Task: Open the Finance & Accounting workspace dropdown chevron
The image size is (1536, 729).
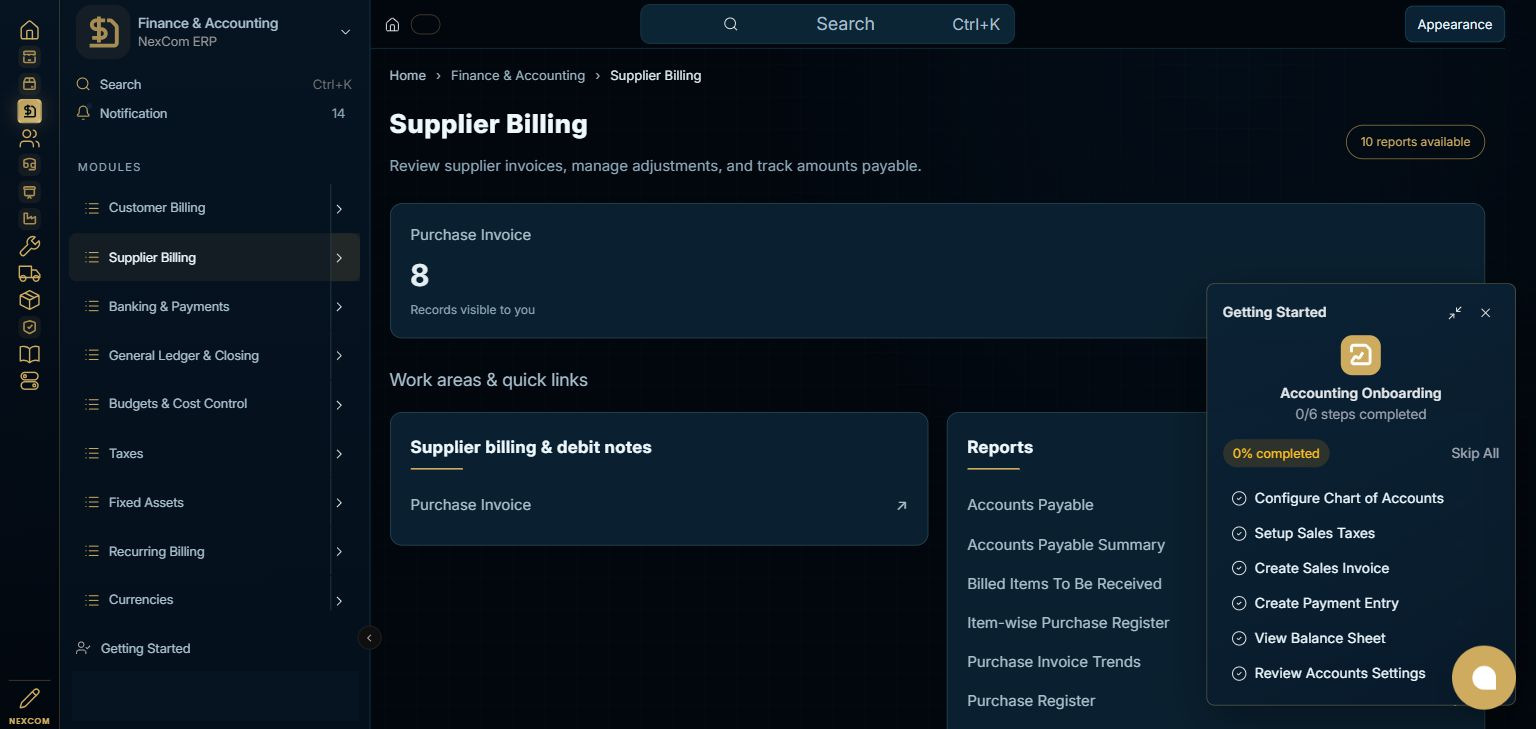Action: (345, 32)
